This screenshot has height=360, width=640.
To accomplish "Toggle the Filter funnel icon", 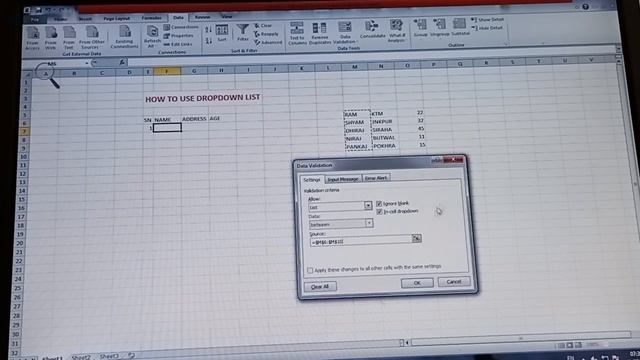I will [242, 33].
